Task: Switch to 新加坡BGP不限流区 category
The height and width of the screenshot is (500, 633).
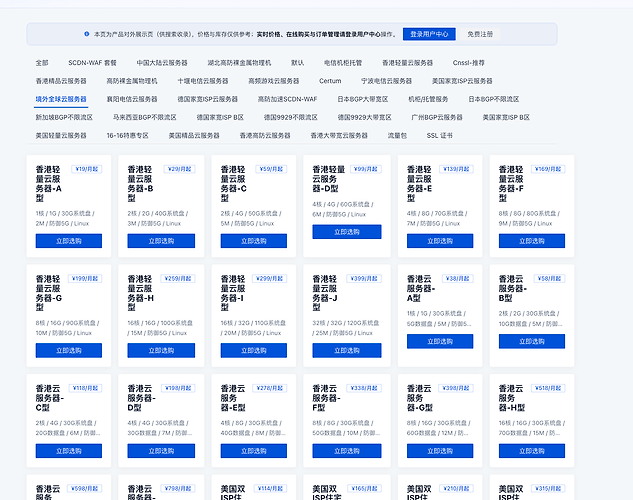Action: [x=64, y=117]
